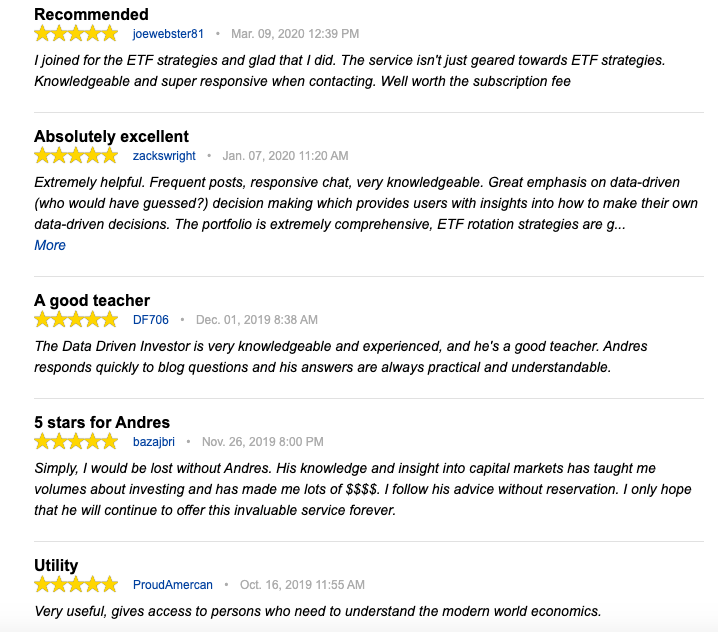Screen dimensions: 718x632
Task: Click the A good teacher heading
Action: pyautogui.click(x=92, y=300)
